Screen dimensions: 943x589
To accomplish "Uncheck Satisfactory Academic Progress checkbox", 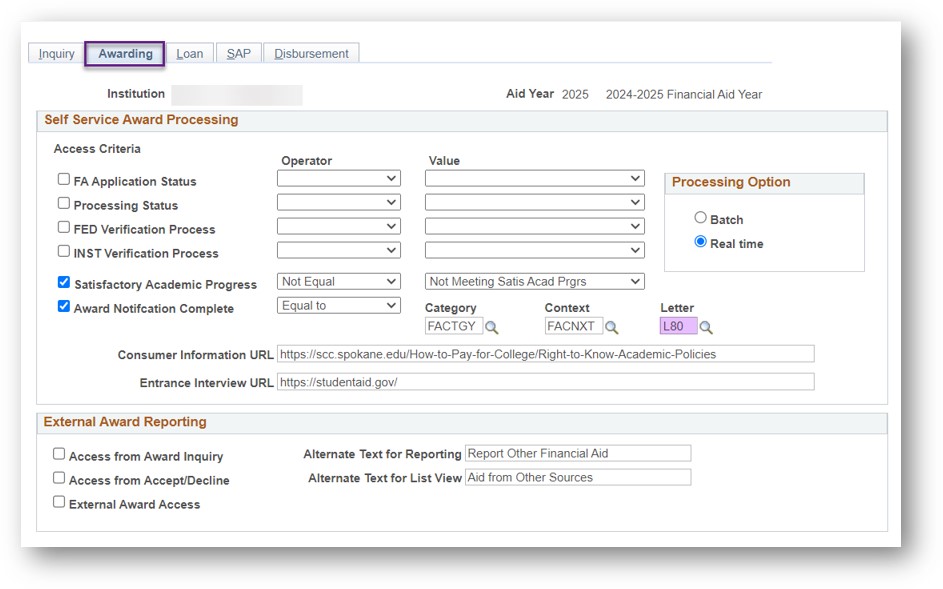I will pos(64,282).
